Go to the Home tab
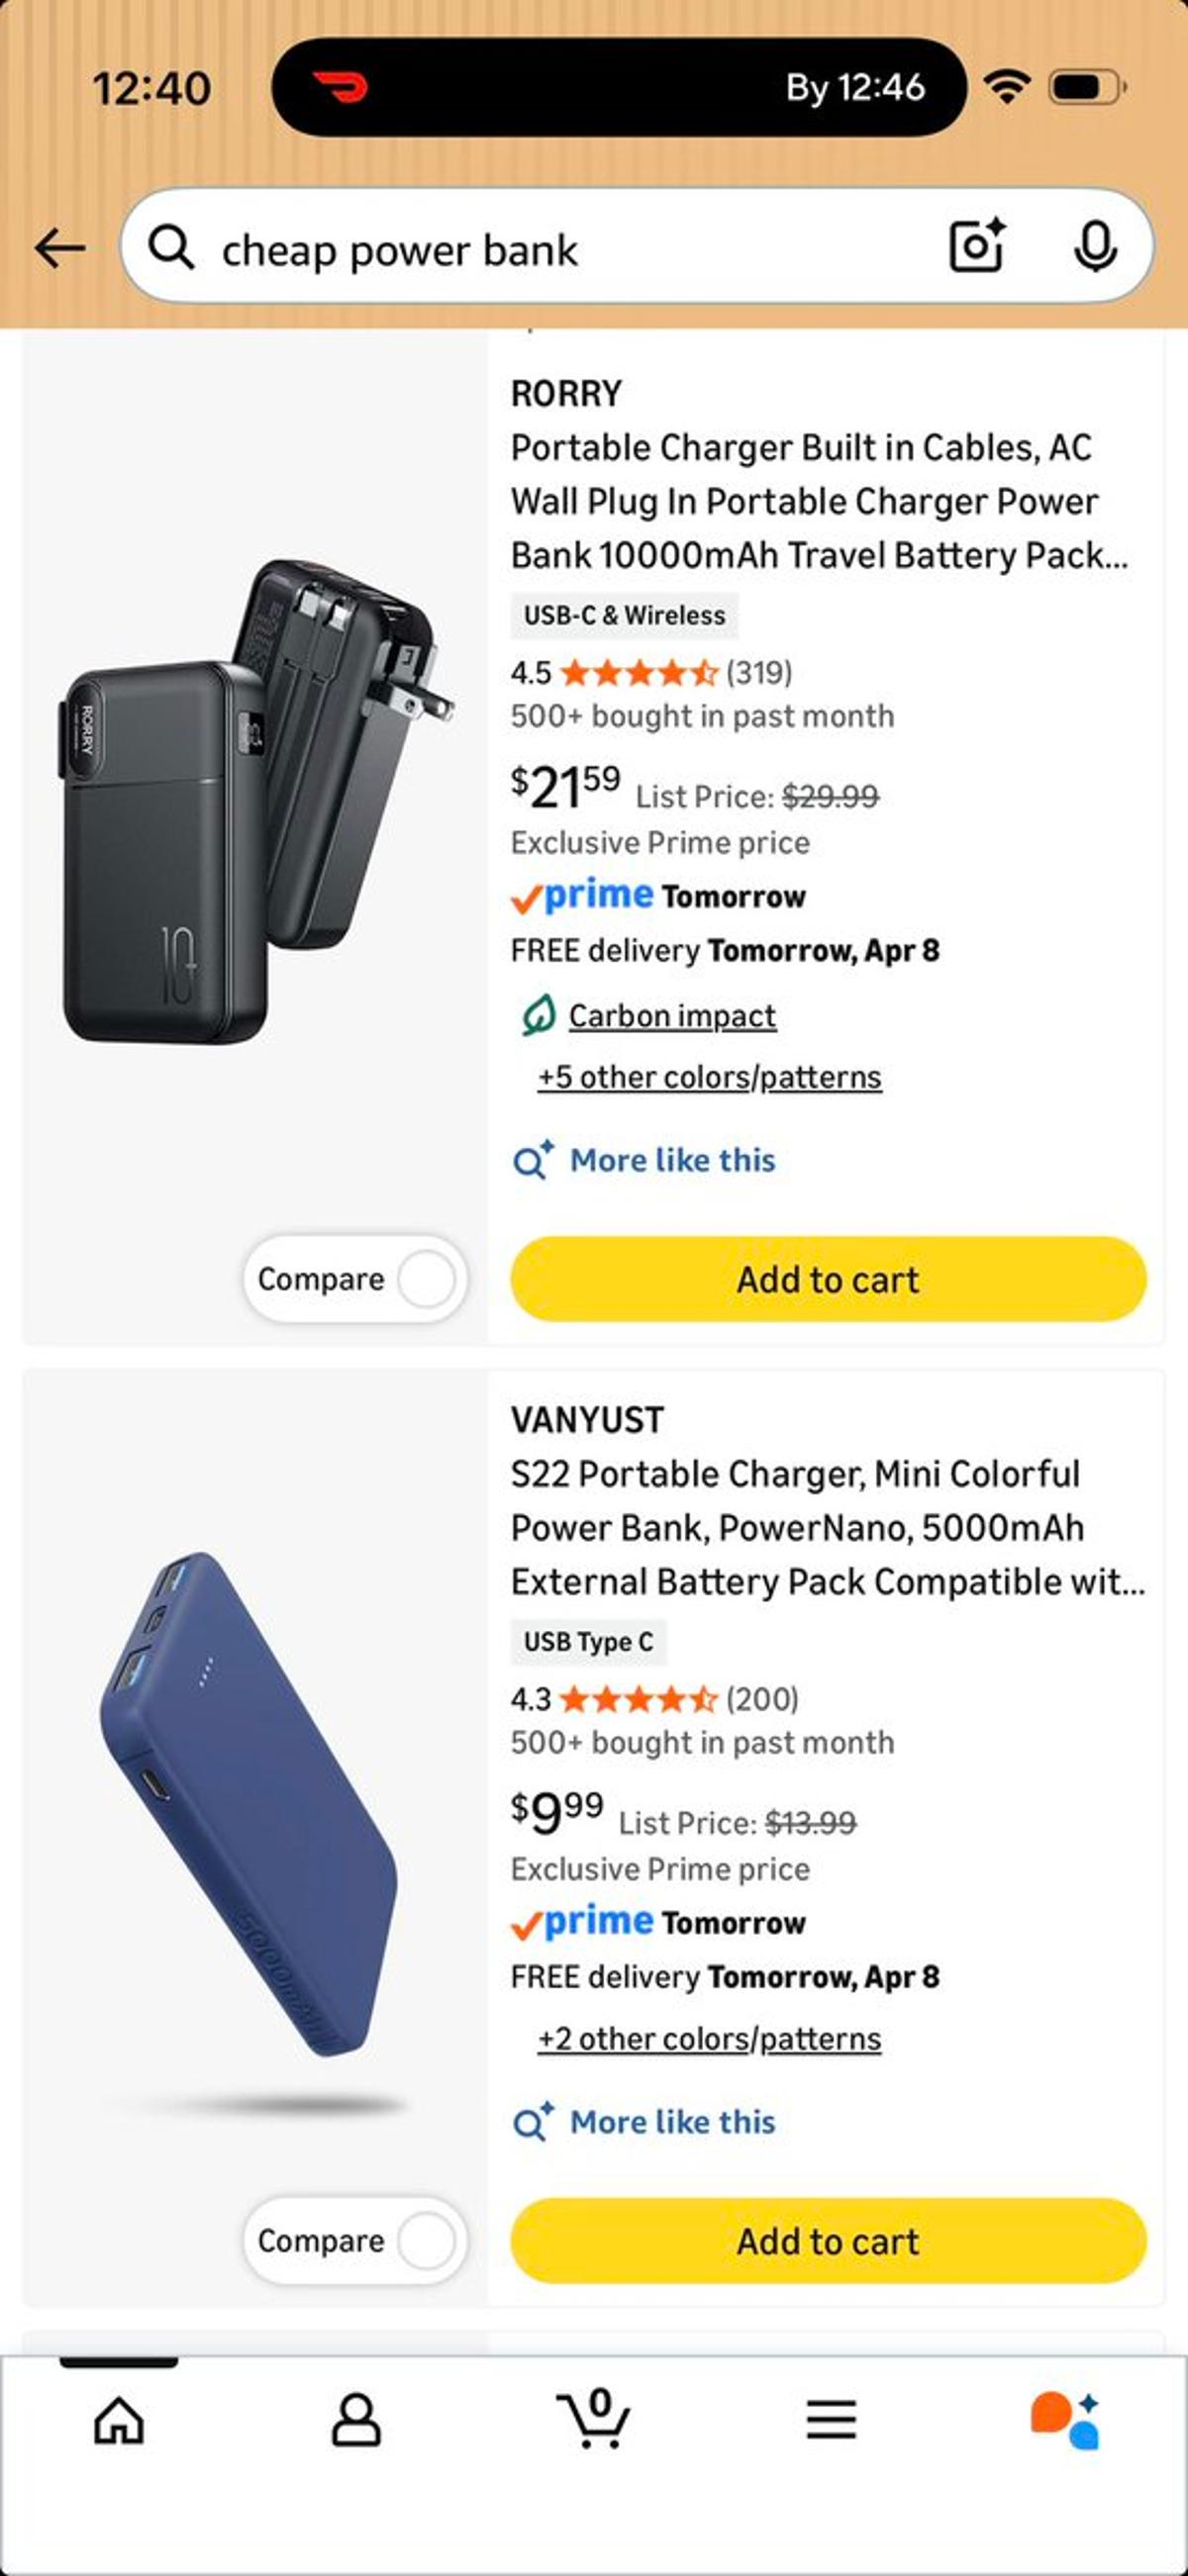1188x2576 pixels. [x=119, y=2421]
